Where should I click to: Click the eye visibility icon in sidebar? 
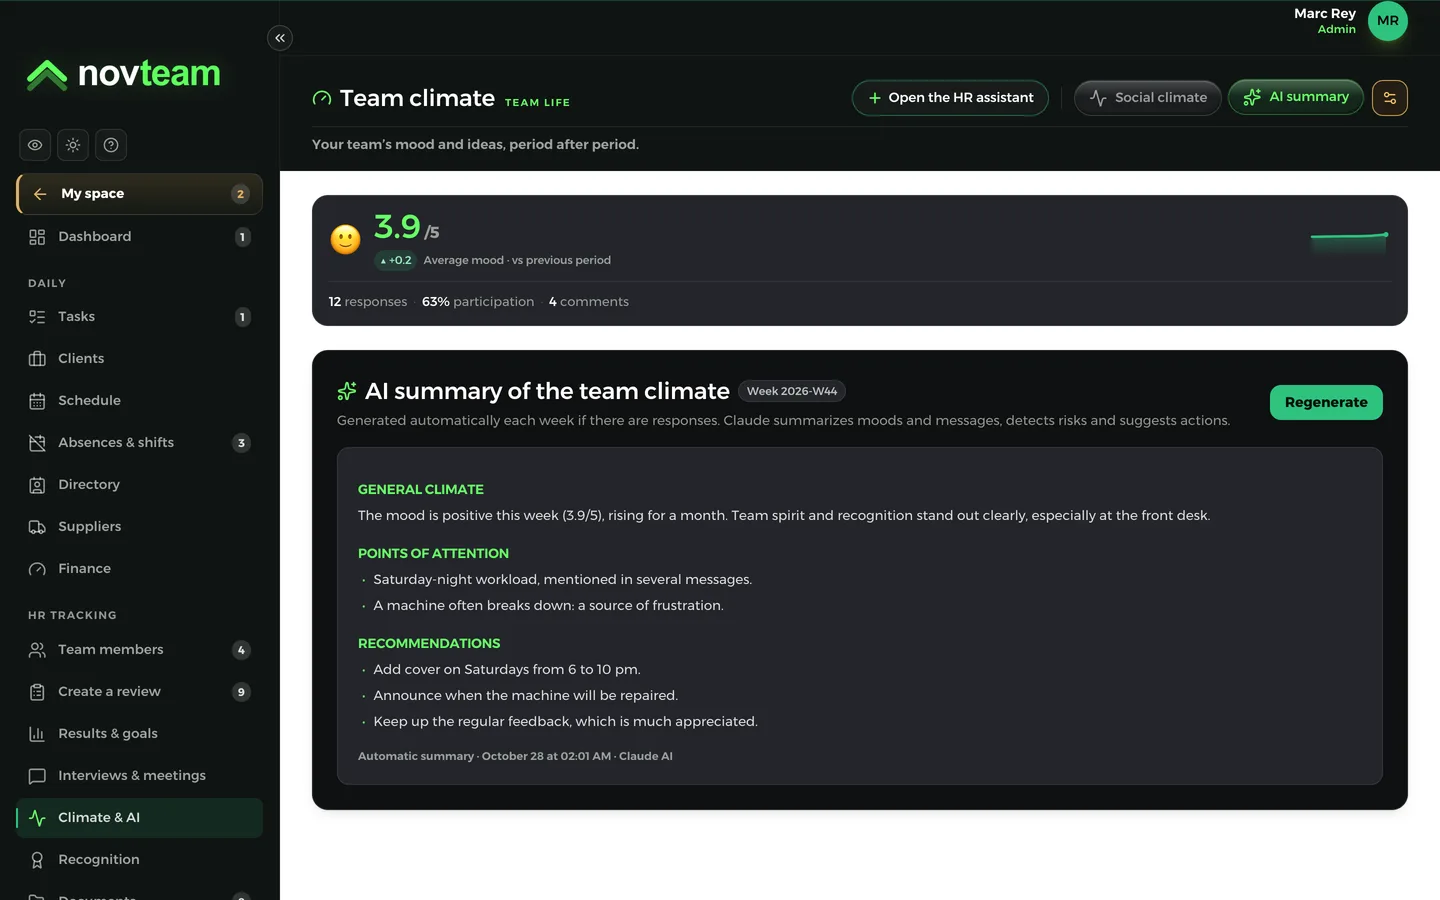35,145
